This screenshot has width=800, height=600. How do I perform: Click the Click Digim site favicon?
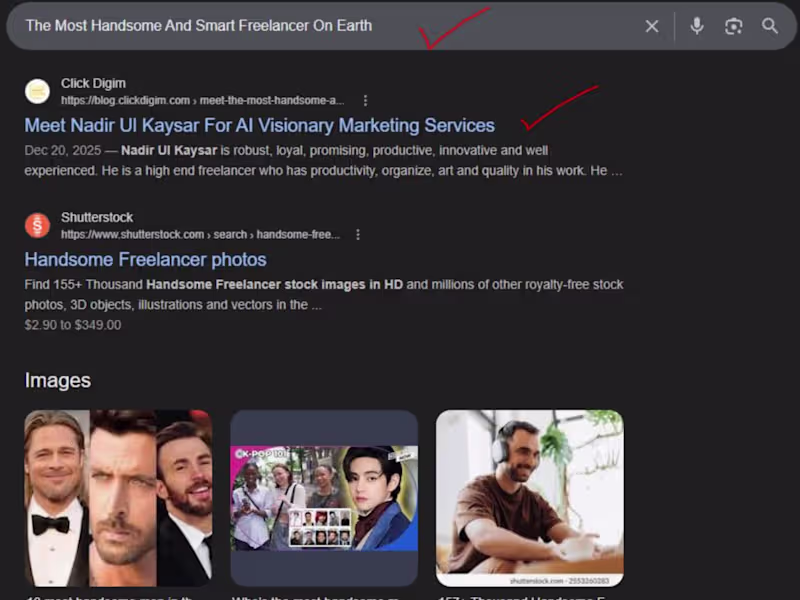(x=37, y=91)
